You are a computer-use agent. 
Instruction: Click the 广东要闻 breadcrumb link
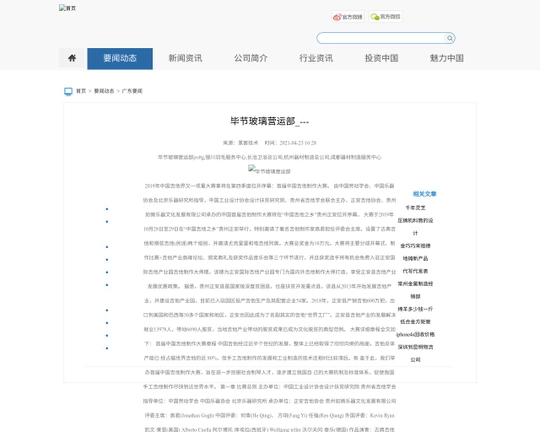pyautogui.click(x=132, y=91)
